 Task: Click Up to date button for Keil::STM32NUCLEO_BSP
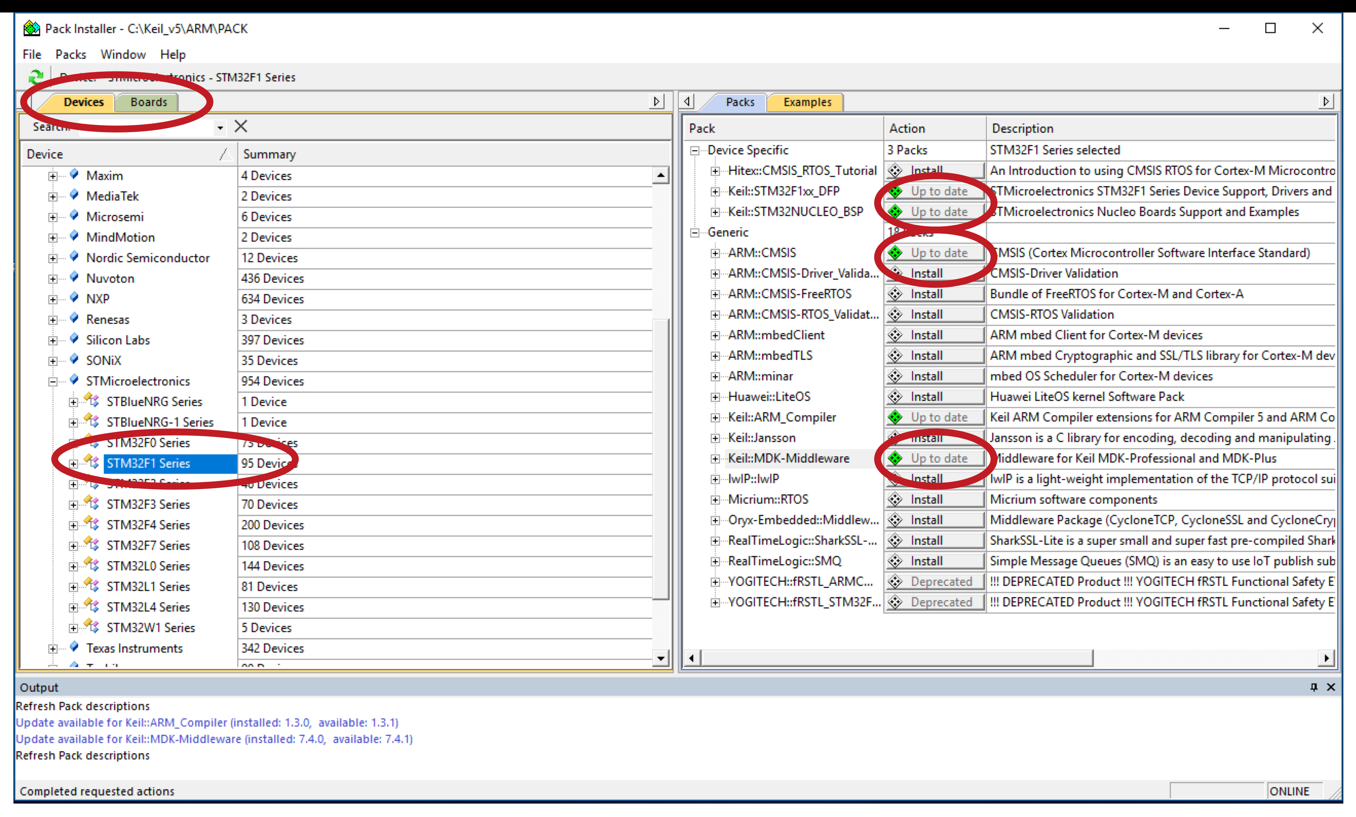(x=934, y=212)
